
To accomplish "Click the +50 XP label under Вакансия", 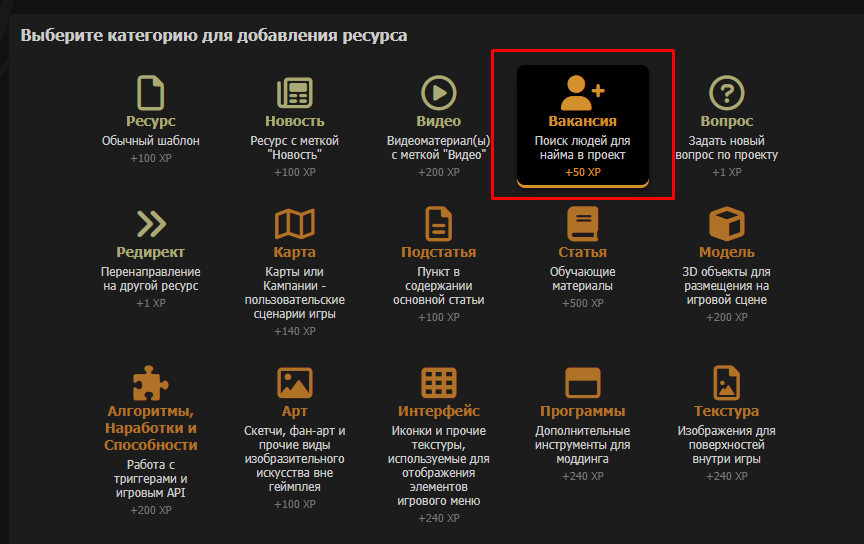I will [x=582, y=173].
